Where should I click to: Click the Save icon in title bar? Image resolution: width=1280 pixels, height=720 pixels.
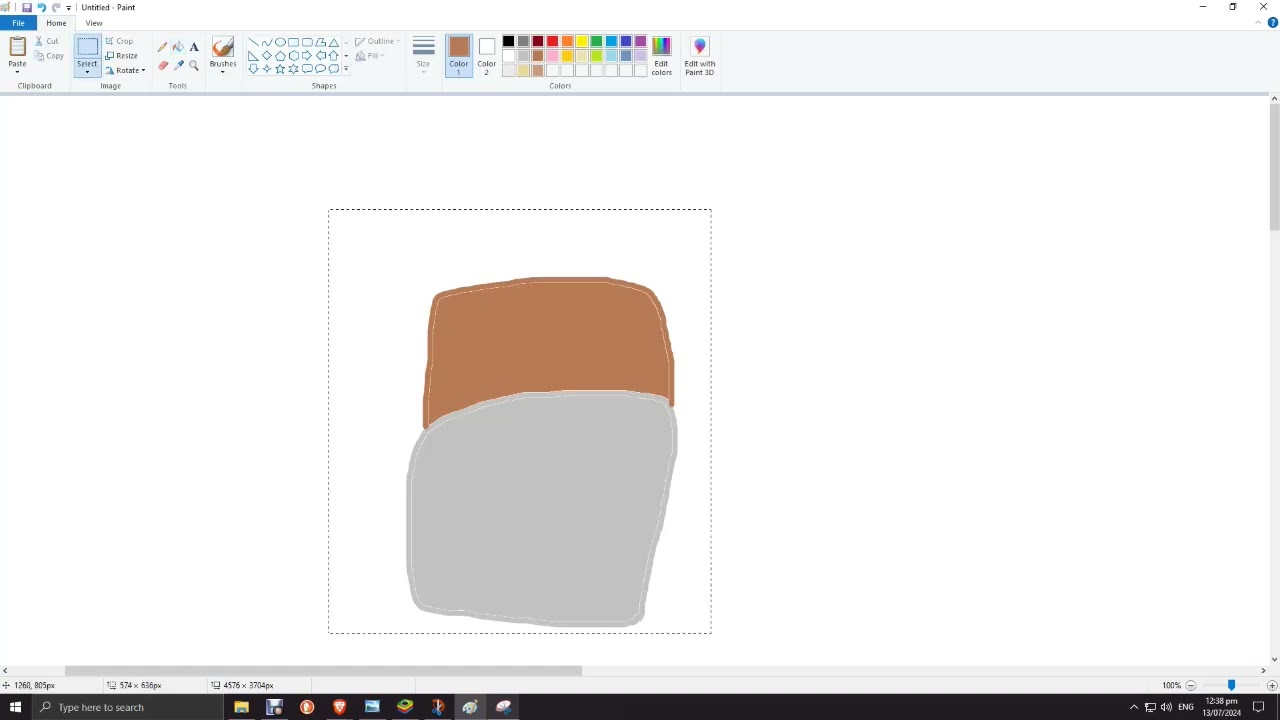[27, 7]
